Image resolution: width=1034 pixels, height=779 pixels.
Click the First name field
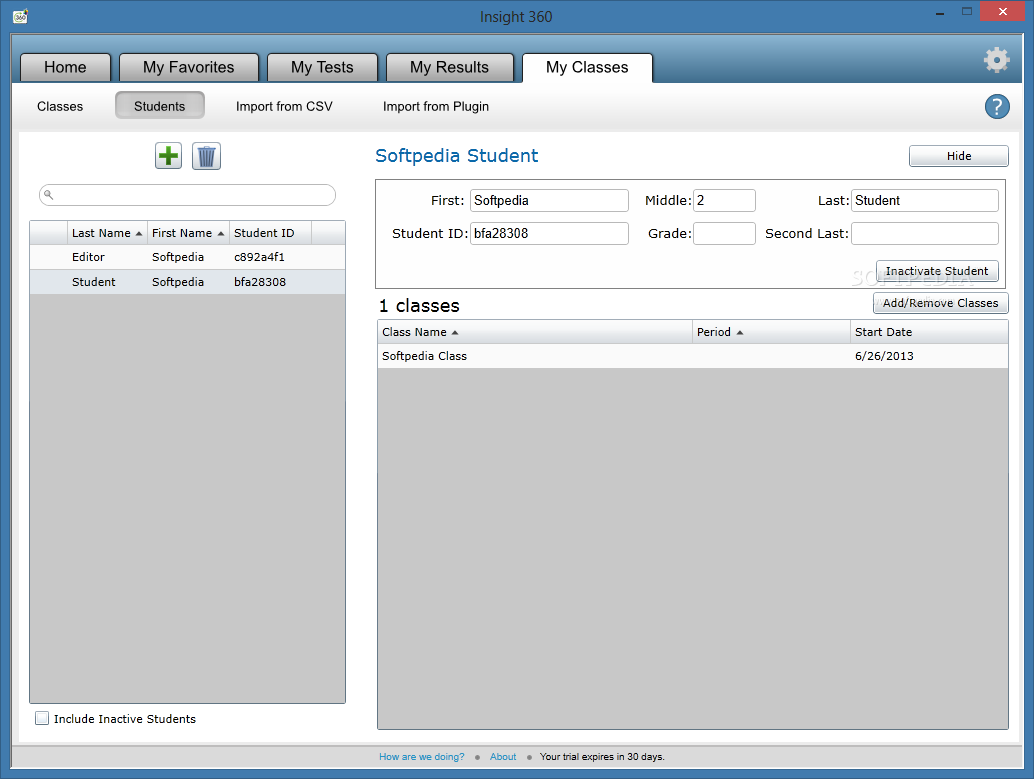[549, 201]
